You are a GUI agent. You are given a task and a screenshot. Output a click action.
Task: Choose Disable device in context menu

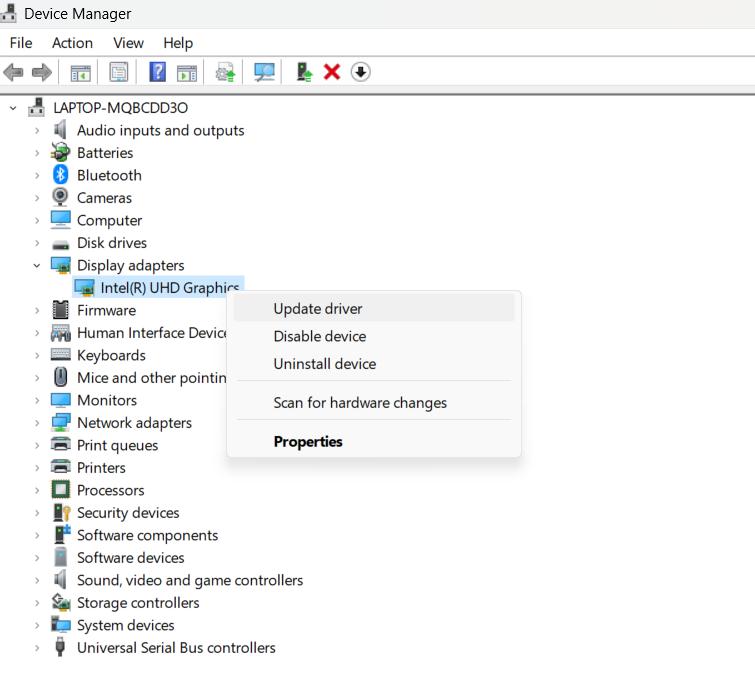point(374,336)
